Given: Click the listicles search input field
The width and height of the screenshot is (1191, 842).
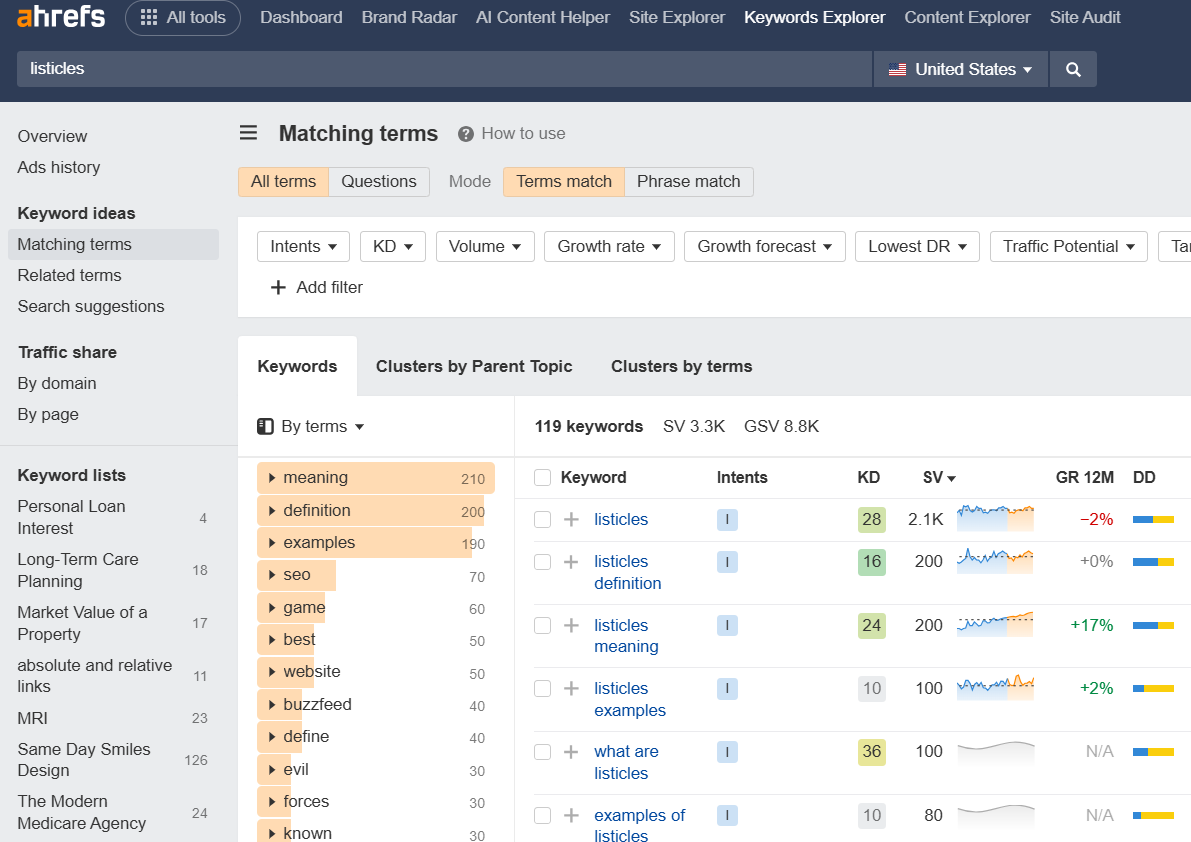Looking at the screenshot, I should 444,69.
